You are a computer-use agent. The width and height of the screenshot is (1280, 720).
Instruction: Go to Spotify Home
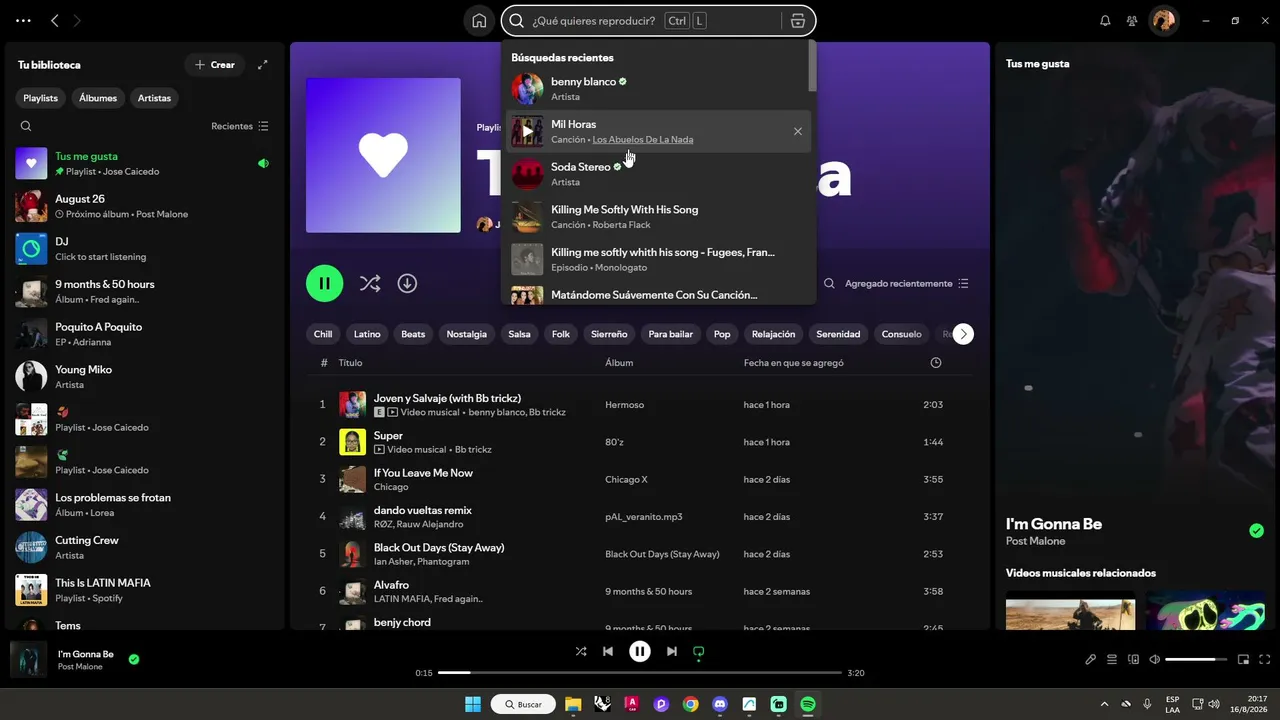(479, 21)
